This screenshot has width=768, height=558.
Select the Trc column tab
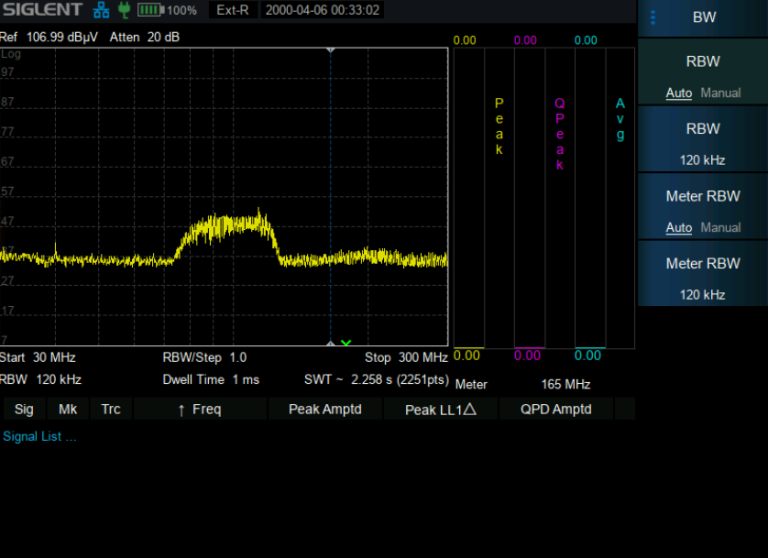click(111, 409)
